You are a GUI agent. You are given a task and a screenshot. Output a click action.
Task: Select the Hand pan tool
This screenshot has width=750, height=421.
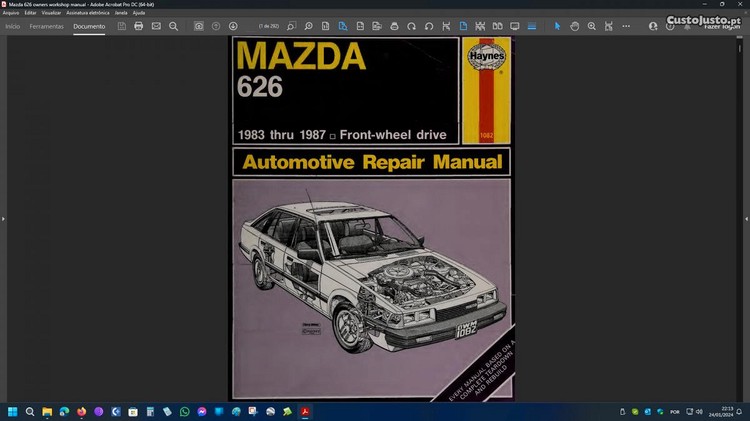coord(575,26)
